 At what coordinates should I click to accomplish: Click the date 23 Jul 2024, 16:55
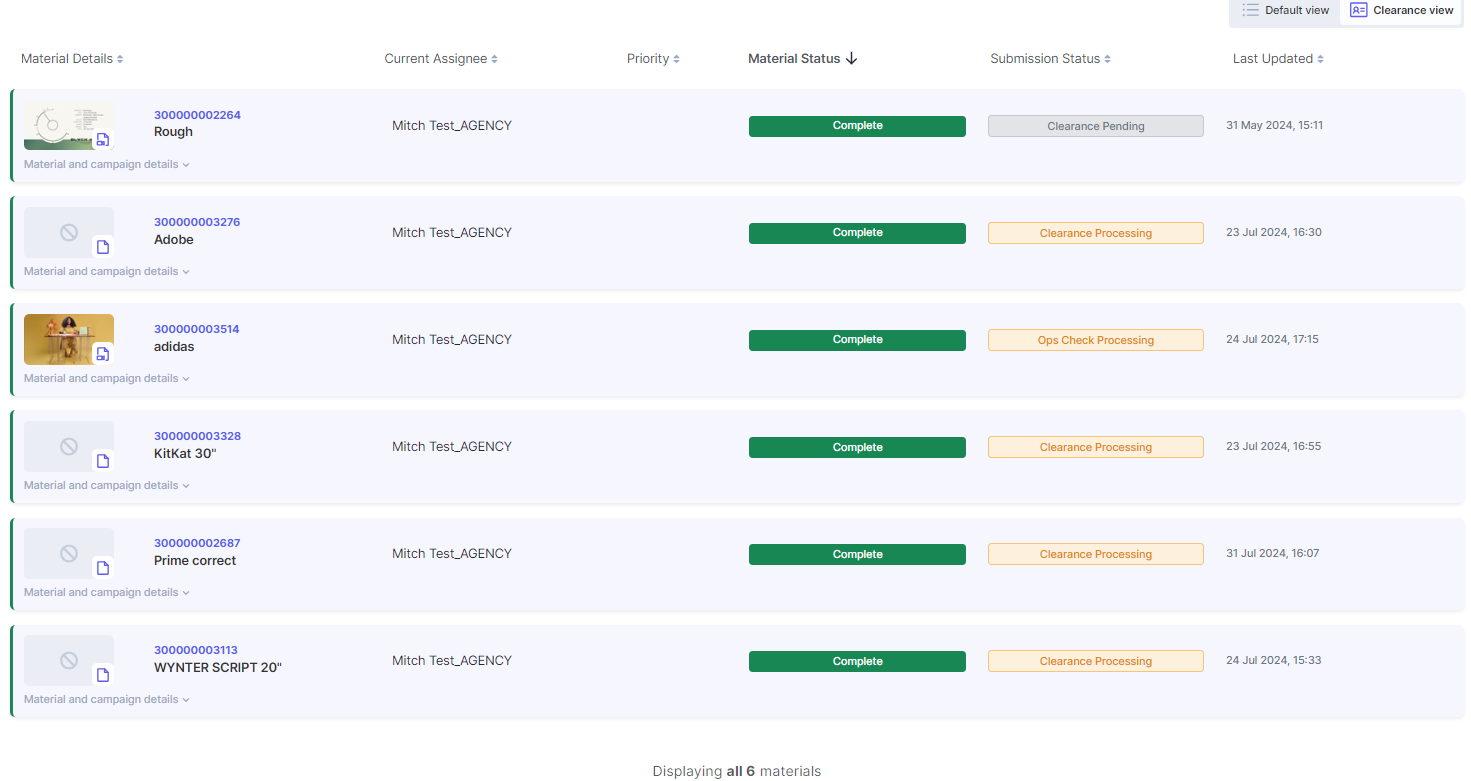(1273, 446)
